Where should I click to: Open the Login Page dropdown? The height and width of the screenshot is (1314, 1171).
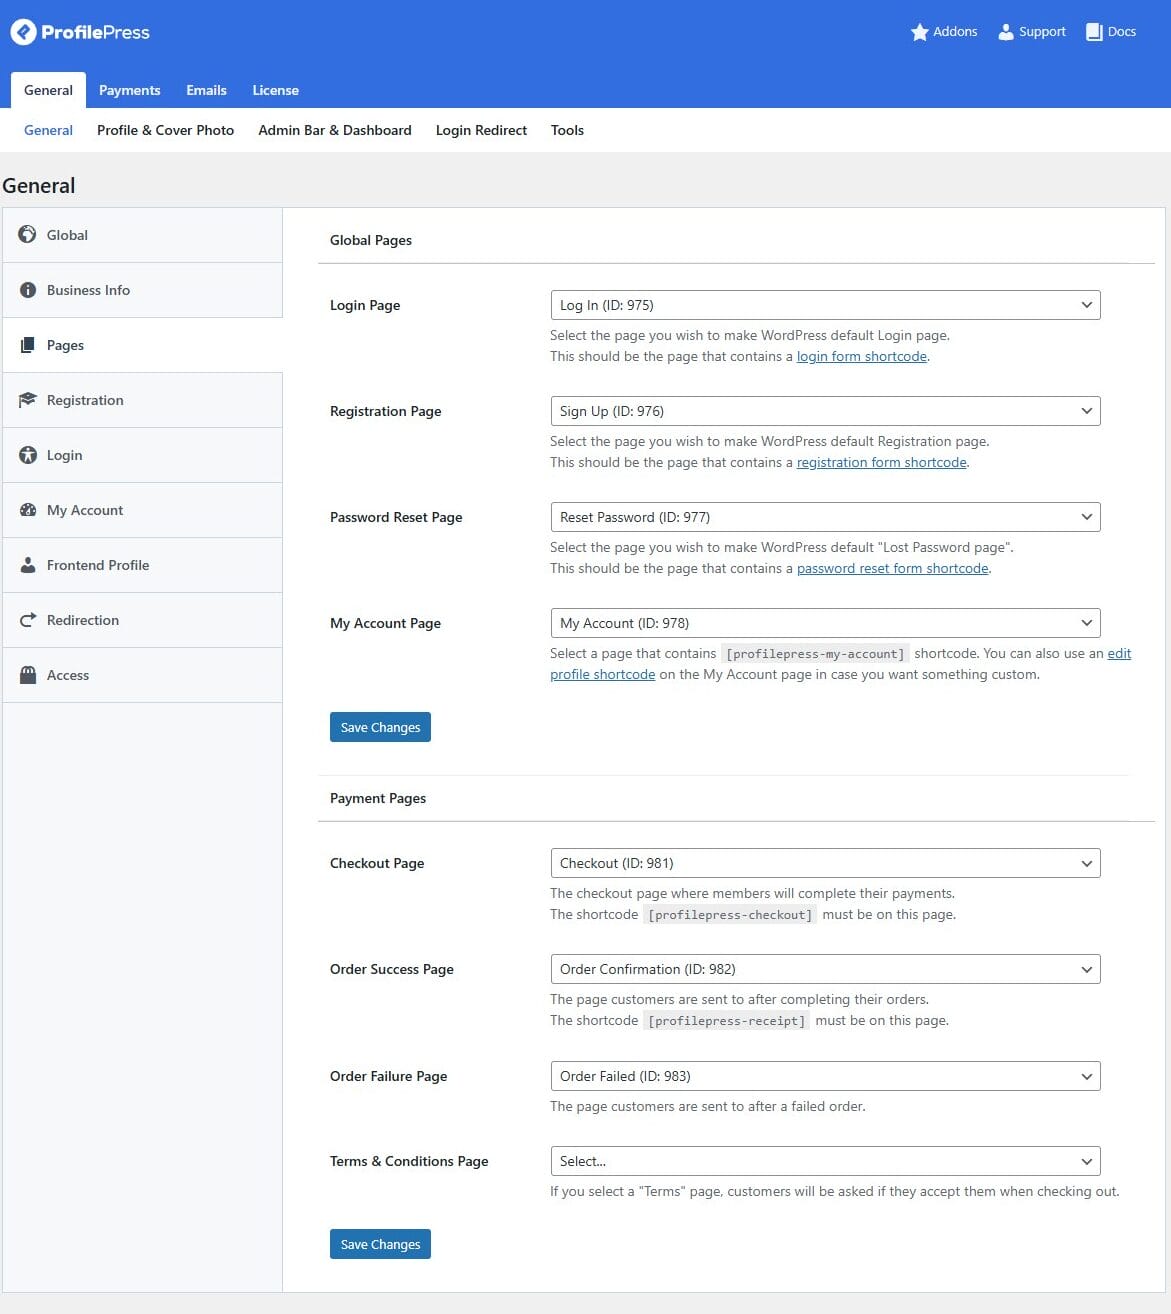click(x=825, y=305)
